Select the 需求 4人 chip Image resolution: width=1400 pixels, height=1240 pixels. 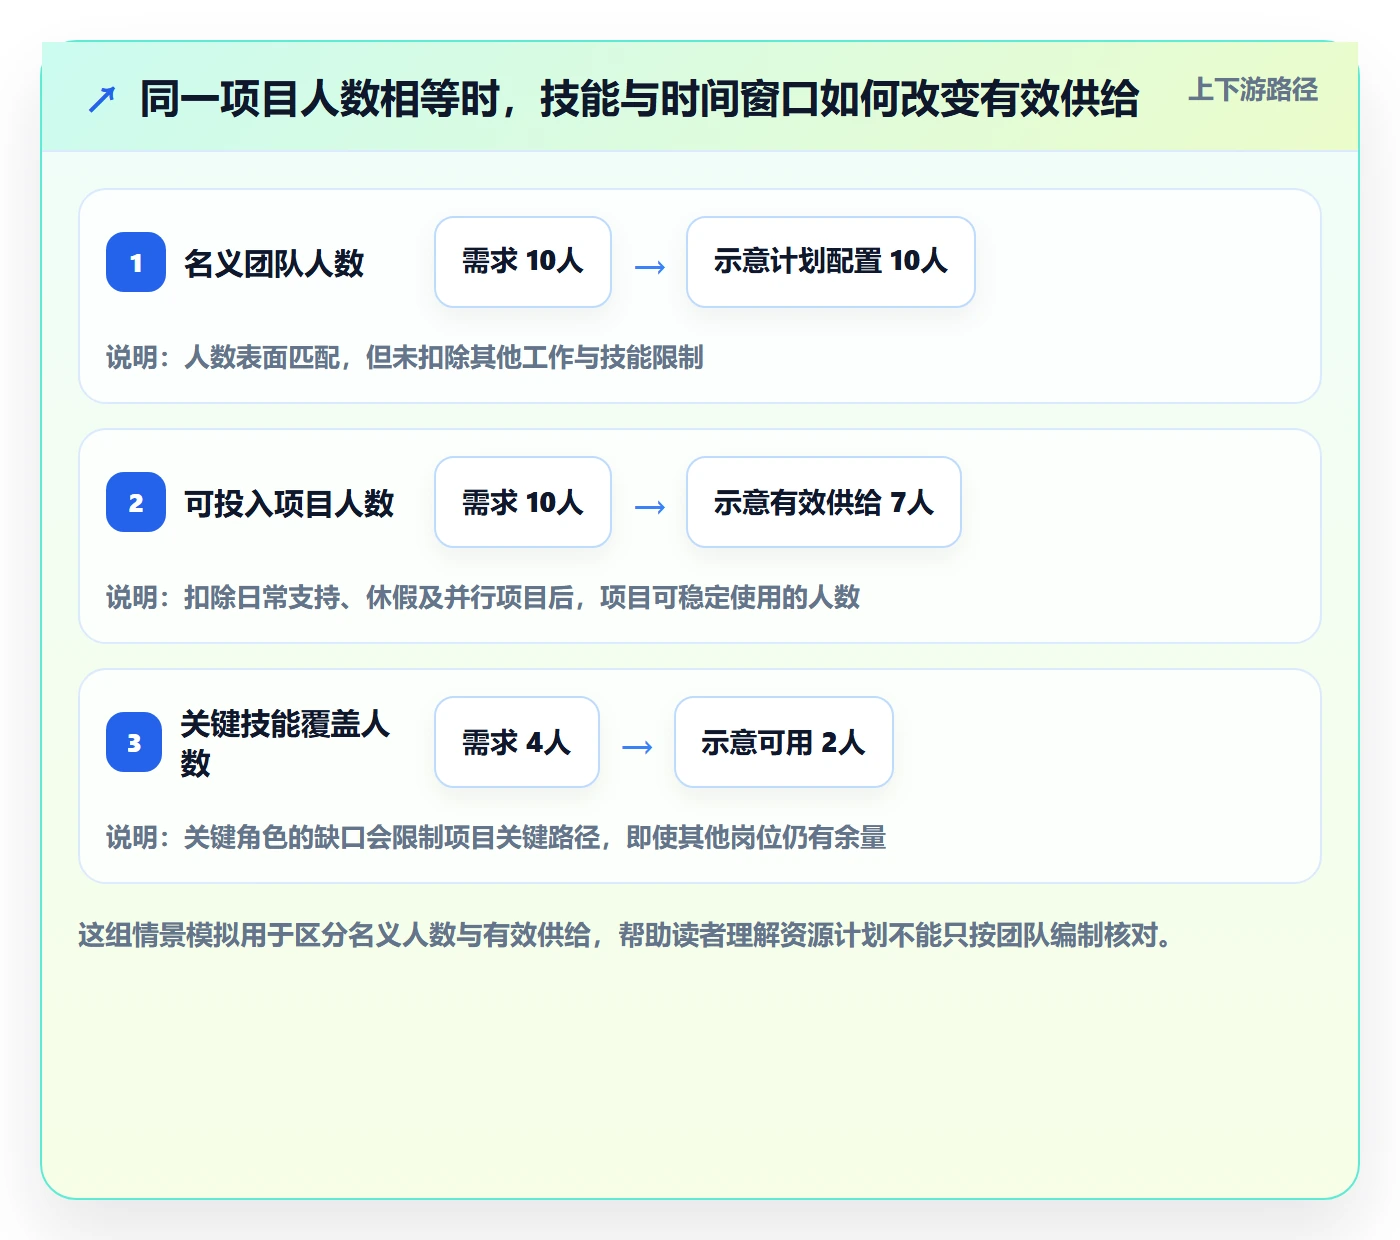[x=517, y=742]
